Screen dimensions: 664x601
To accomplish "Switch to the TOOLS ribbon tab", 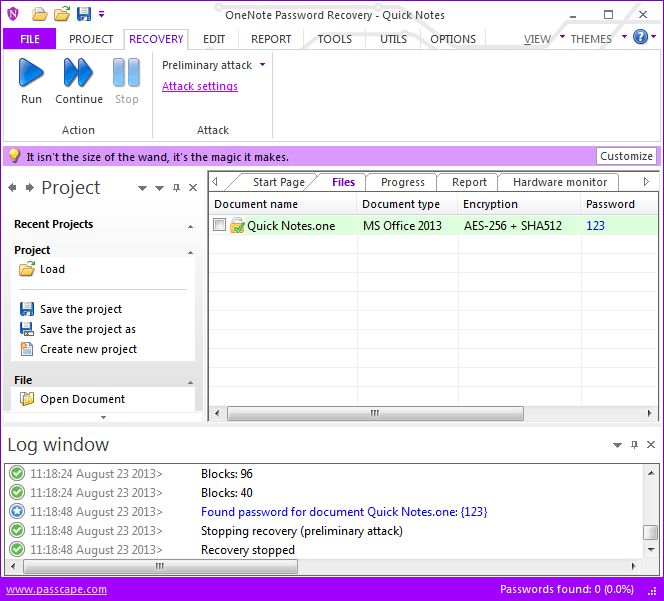I will pos(335,39).
